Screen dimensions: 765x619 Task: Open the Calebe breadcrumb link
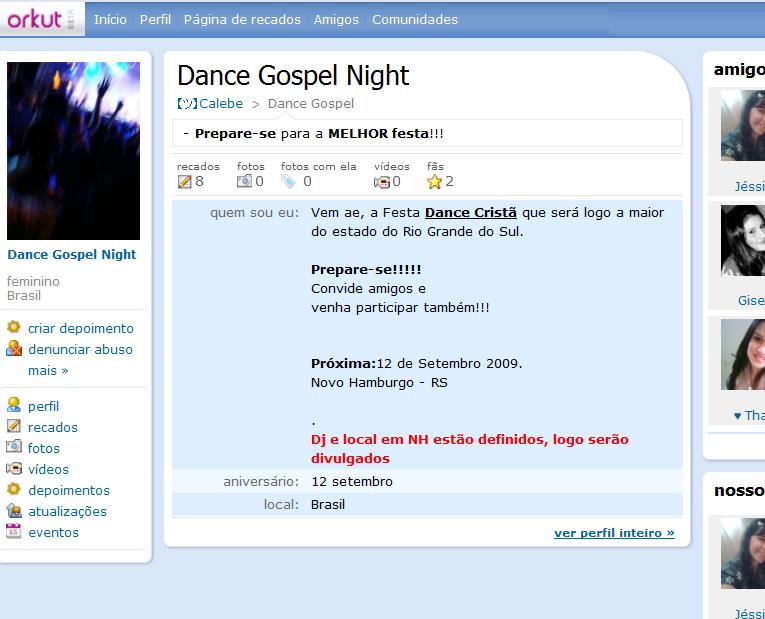220,103
